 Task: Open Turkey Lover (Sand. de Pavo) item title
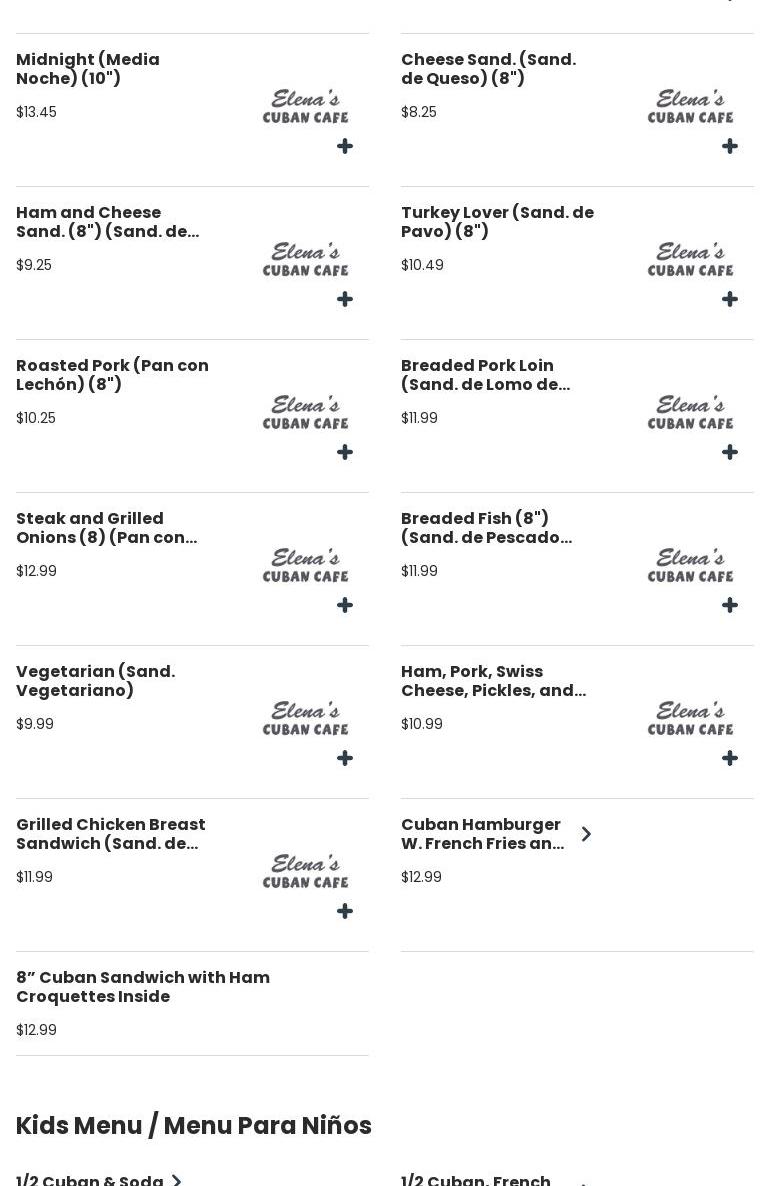tap(497, 221)
